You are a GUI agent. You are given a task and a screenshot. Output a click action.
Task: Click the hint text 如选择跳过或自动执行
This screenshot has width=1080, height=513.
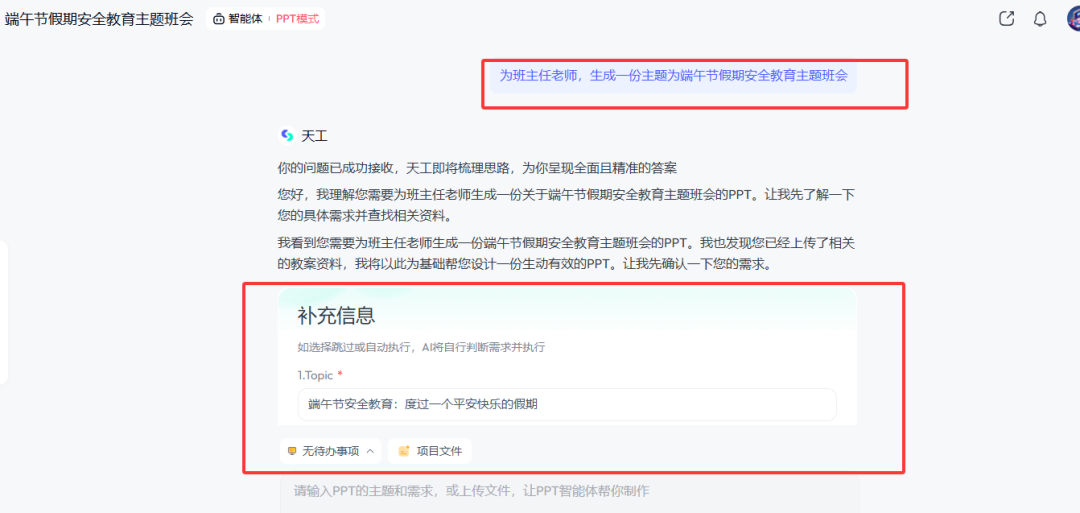point(421,348)
